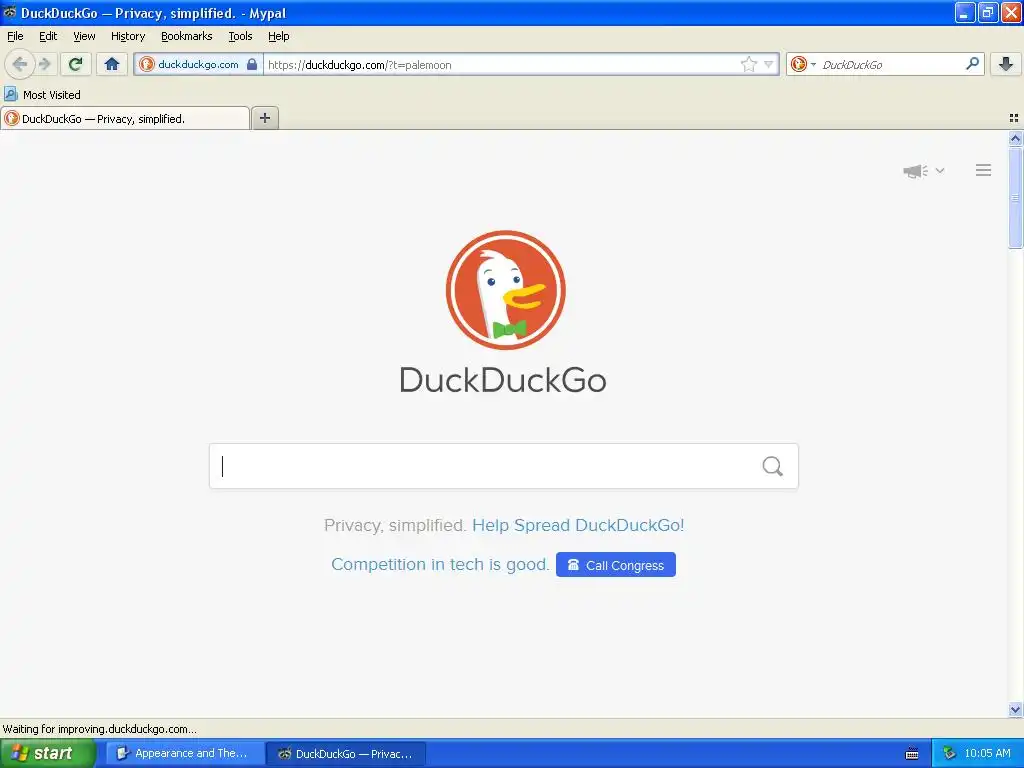Screen dimensions: 1024x768
Task: Follow the Help Spread DuckDuckGo! link
Action: click(578, 525)
